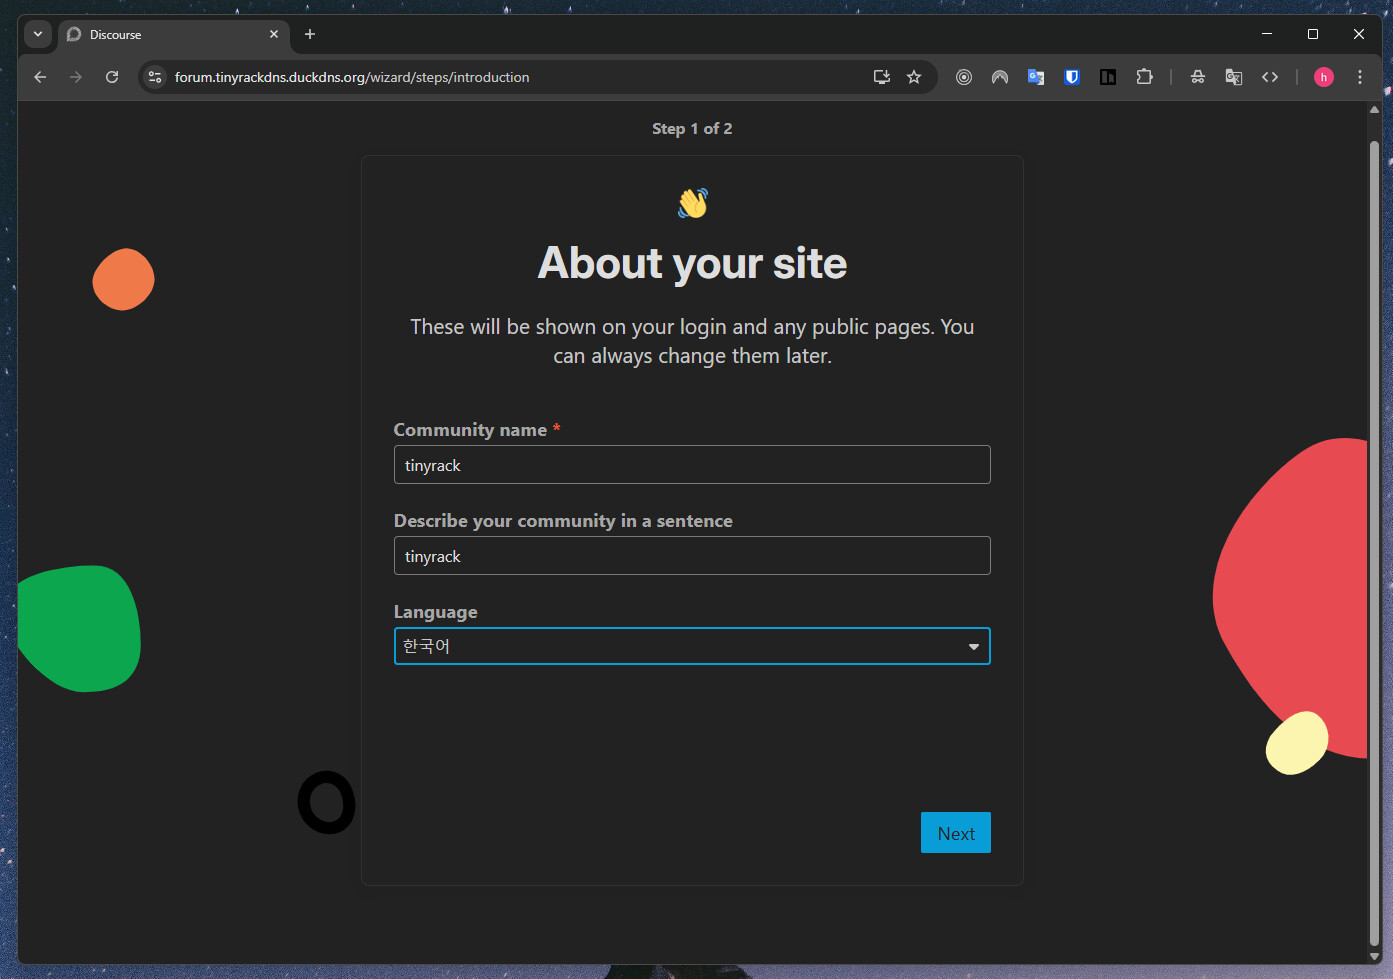This screenshot has width=1393, height=979.
Task: View site information icon in address bar
Action: [155, 77]
